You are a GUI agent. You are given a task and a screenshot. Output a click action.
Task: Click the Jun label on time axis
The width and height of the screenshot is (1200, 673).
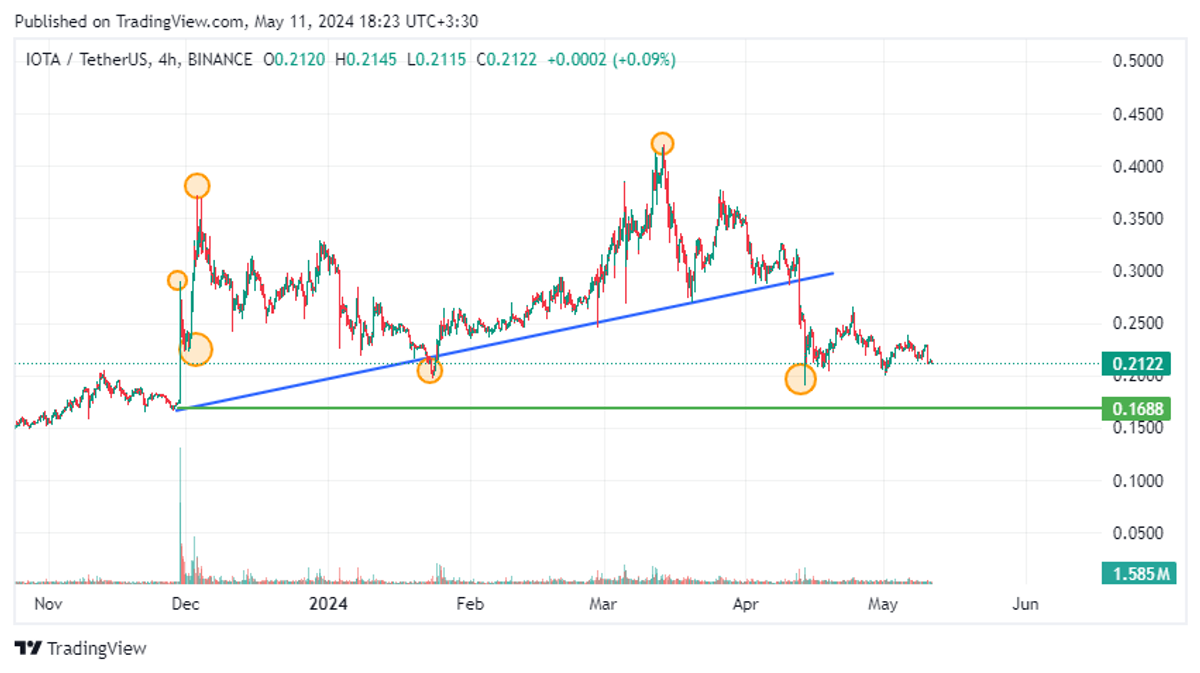[1025, 604]
